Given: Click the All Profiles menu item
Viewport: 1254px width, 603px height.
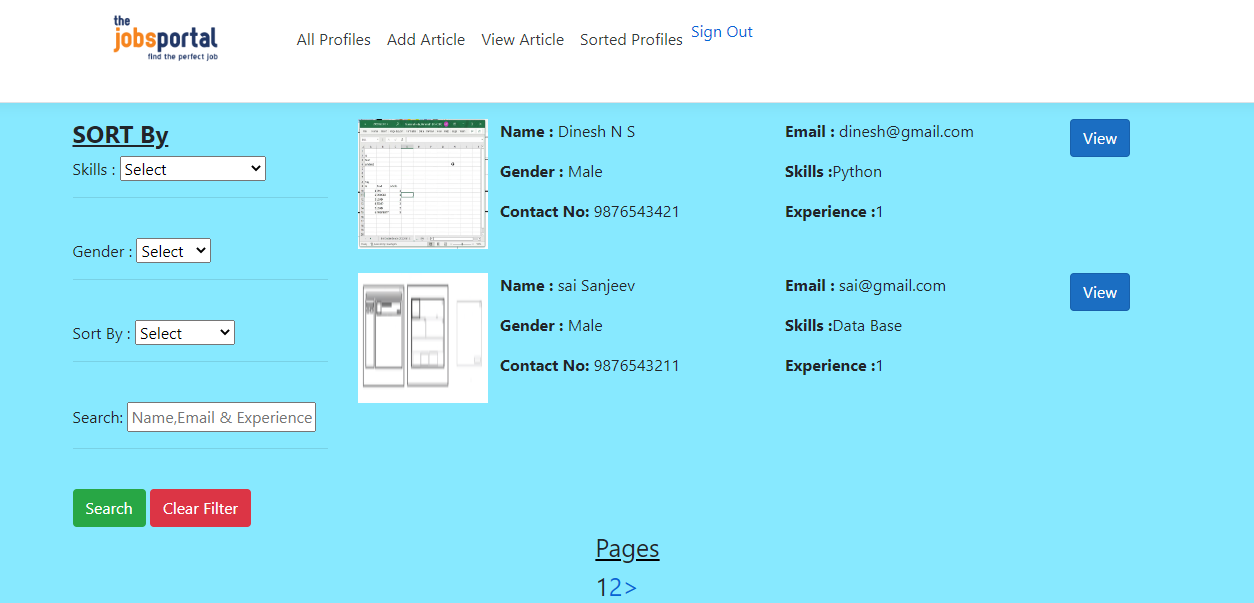Looking at the screenshot, I should [x=333, y=40].
